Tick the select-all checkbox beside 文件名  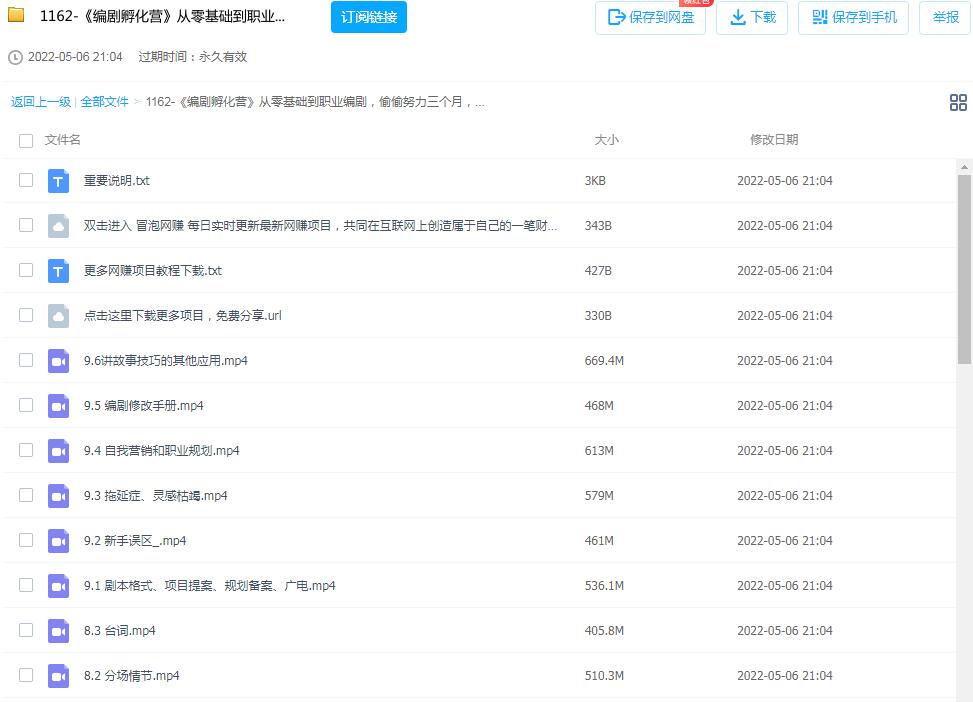pyautogui.click(x=26, y=140)
